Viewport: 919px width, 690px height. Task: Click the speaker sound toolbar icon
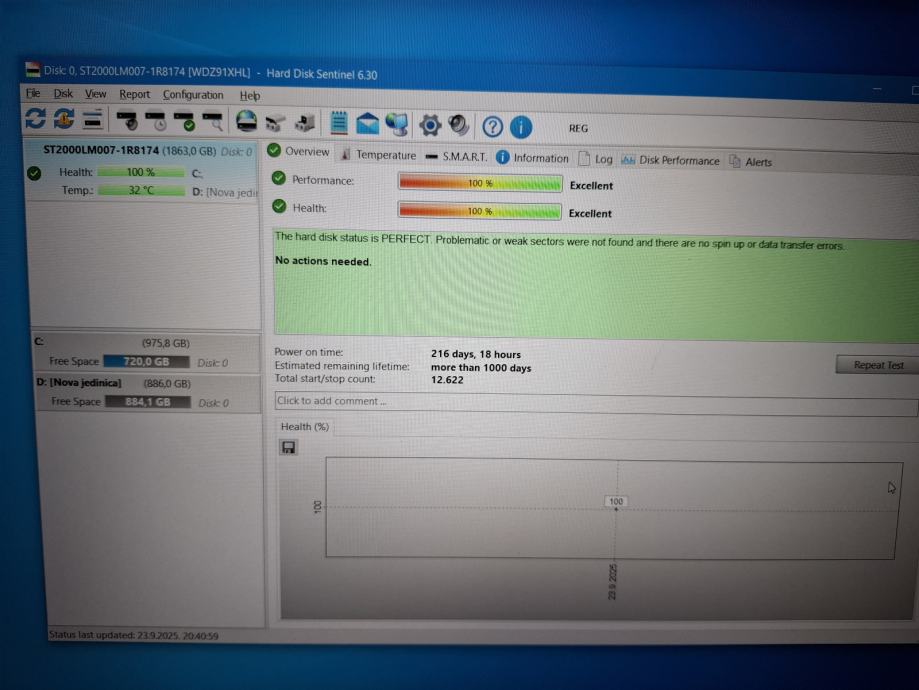(458, 125)
